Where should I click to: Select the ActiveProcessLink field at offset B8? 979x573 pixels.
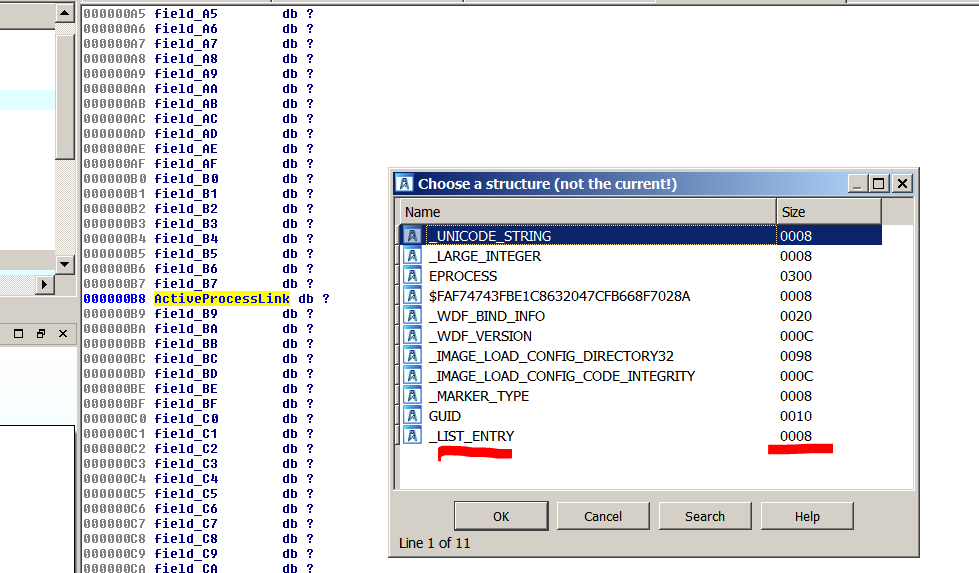tap(223, 299)
